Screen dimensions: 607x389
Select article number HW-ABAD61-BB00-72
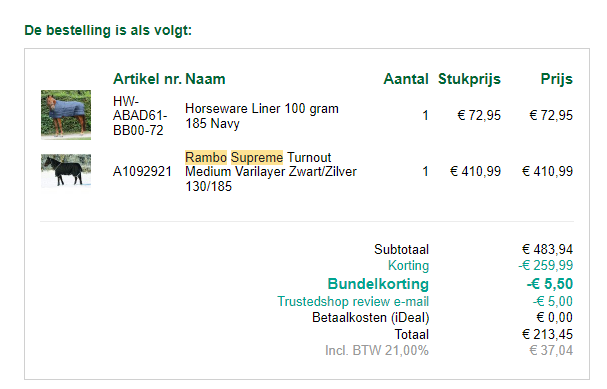tap(140, 116)
